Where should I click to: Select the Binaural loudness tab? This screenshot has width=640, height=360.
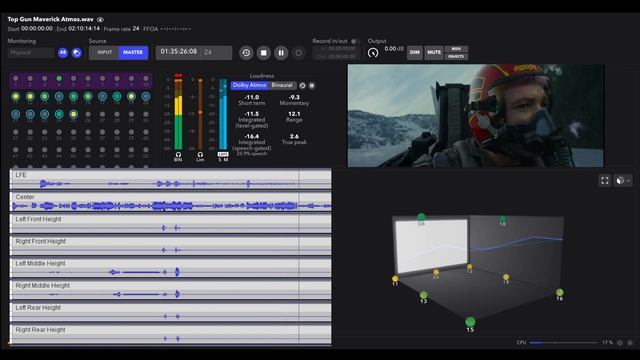point(282,85)
